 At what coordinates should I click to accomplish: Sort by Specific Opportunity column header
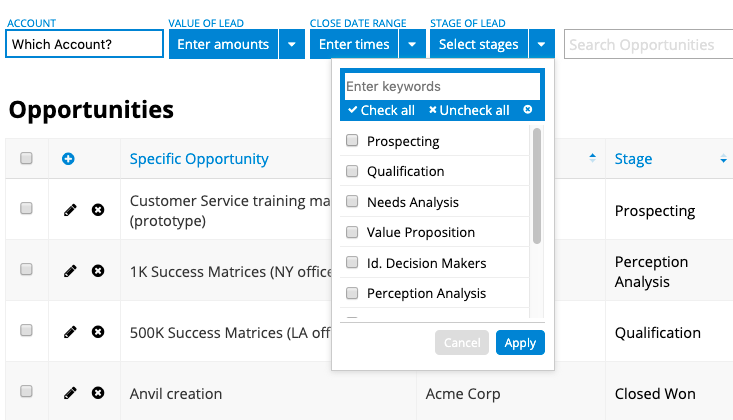(199, 158)
